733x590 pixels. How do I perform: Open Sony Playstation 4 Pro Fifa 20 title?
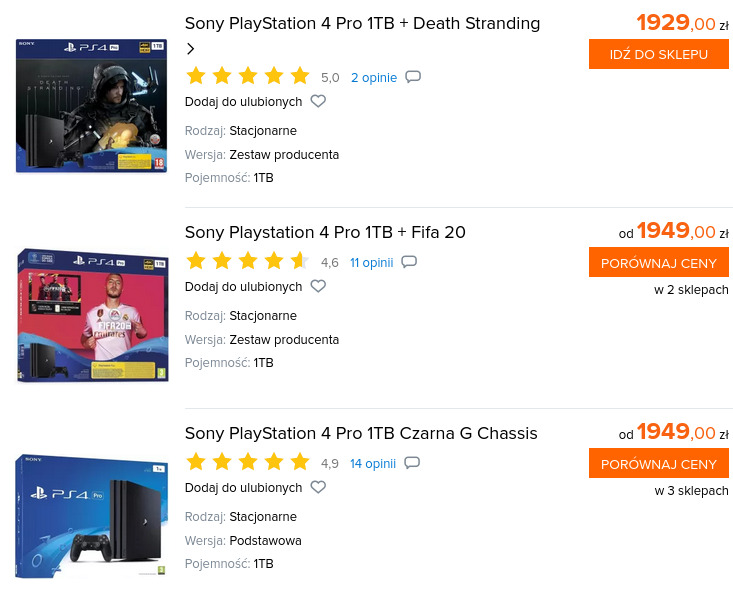(325, 232)
